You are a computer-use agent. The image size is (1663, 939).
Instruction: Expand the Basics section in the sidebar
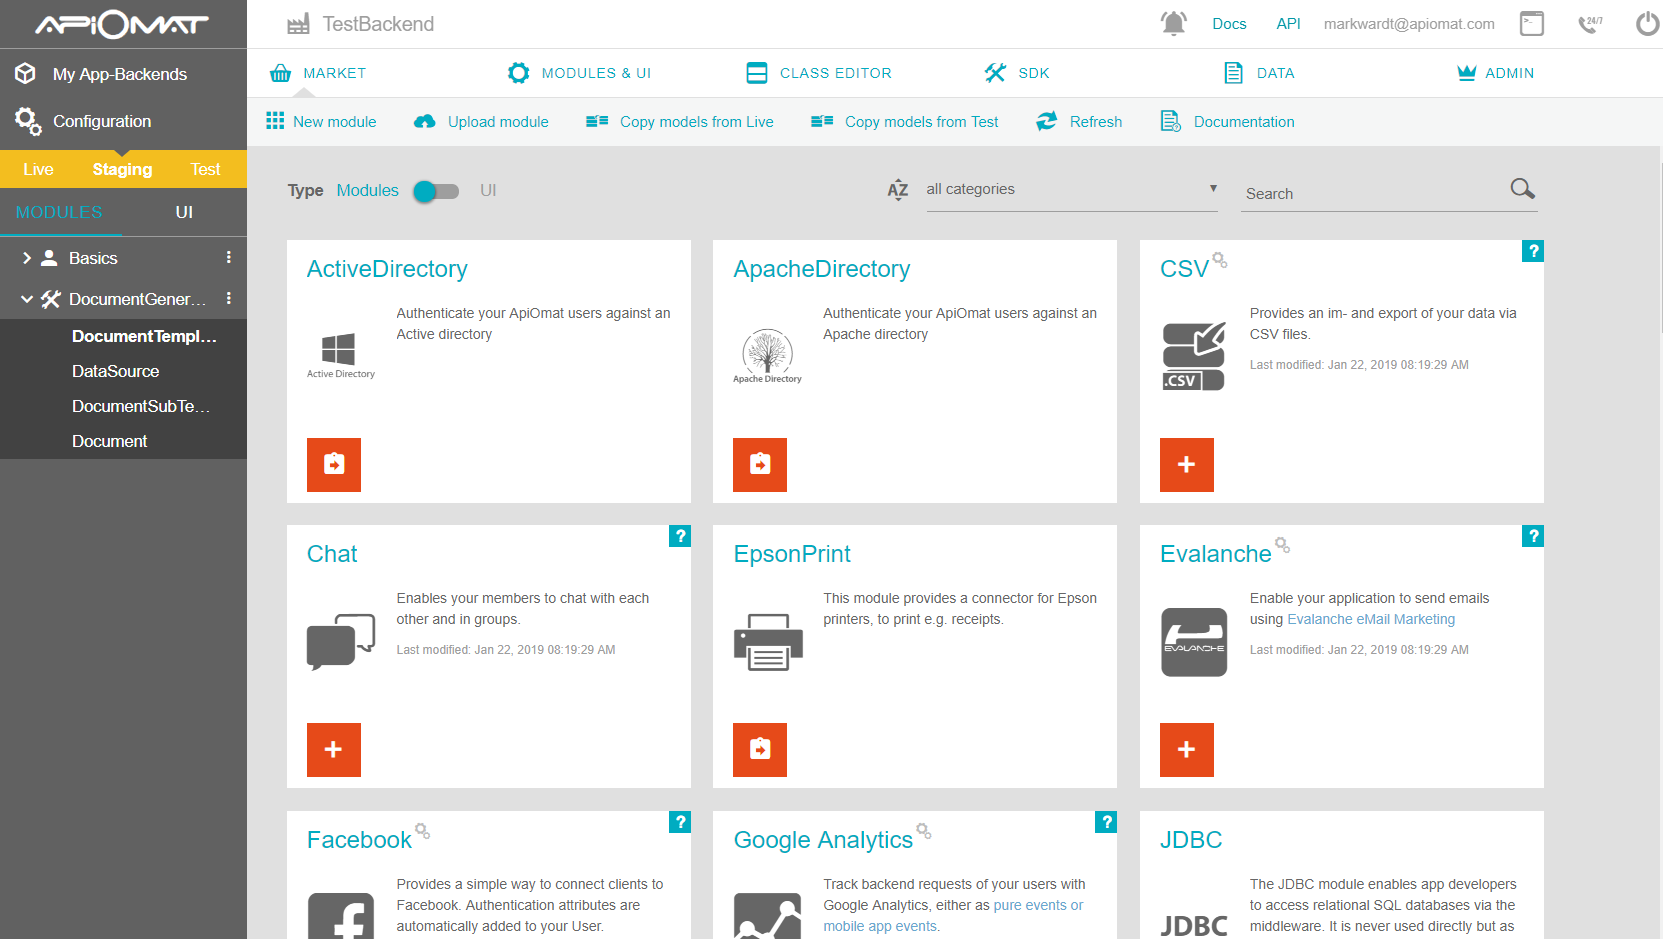(x=27, y=258)
